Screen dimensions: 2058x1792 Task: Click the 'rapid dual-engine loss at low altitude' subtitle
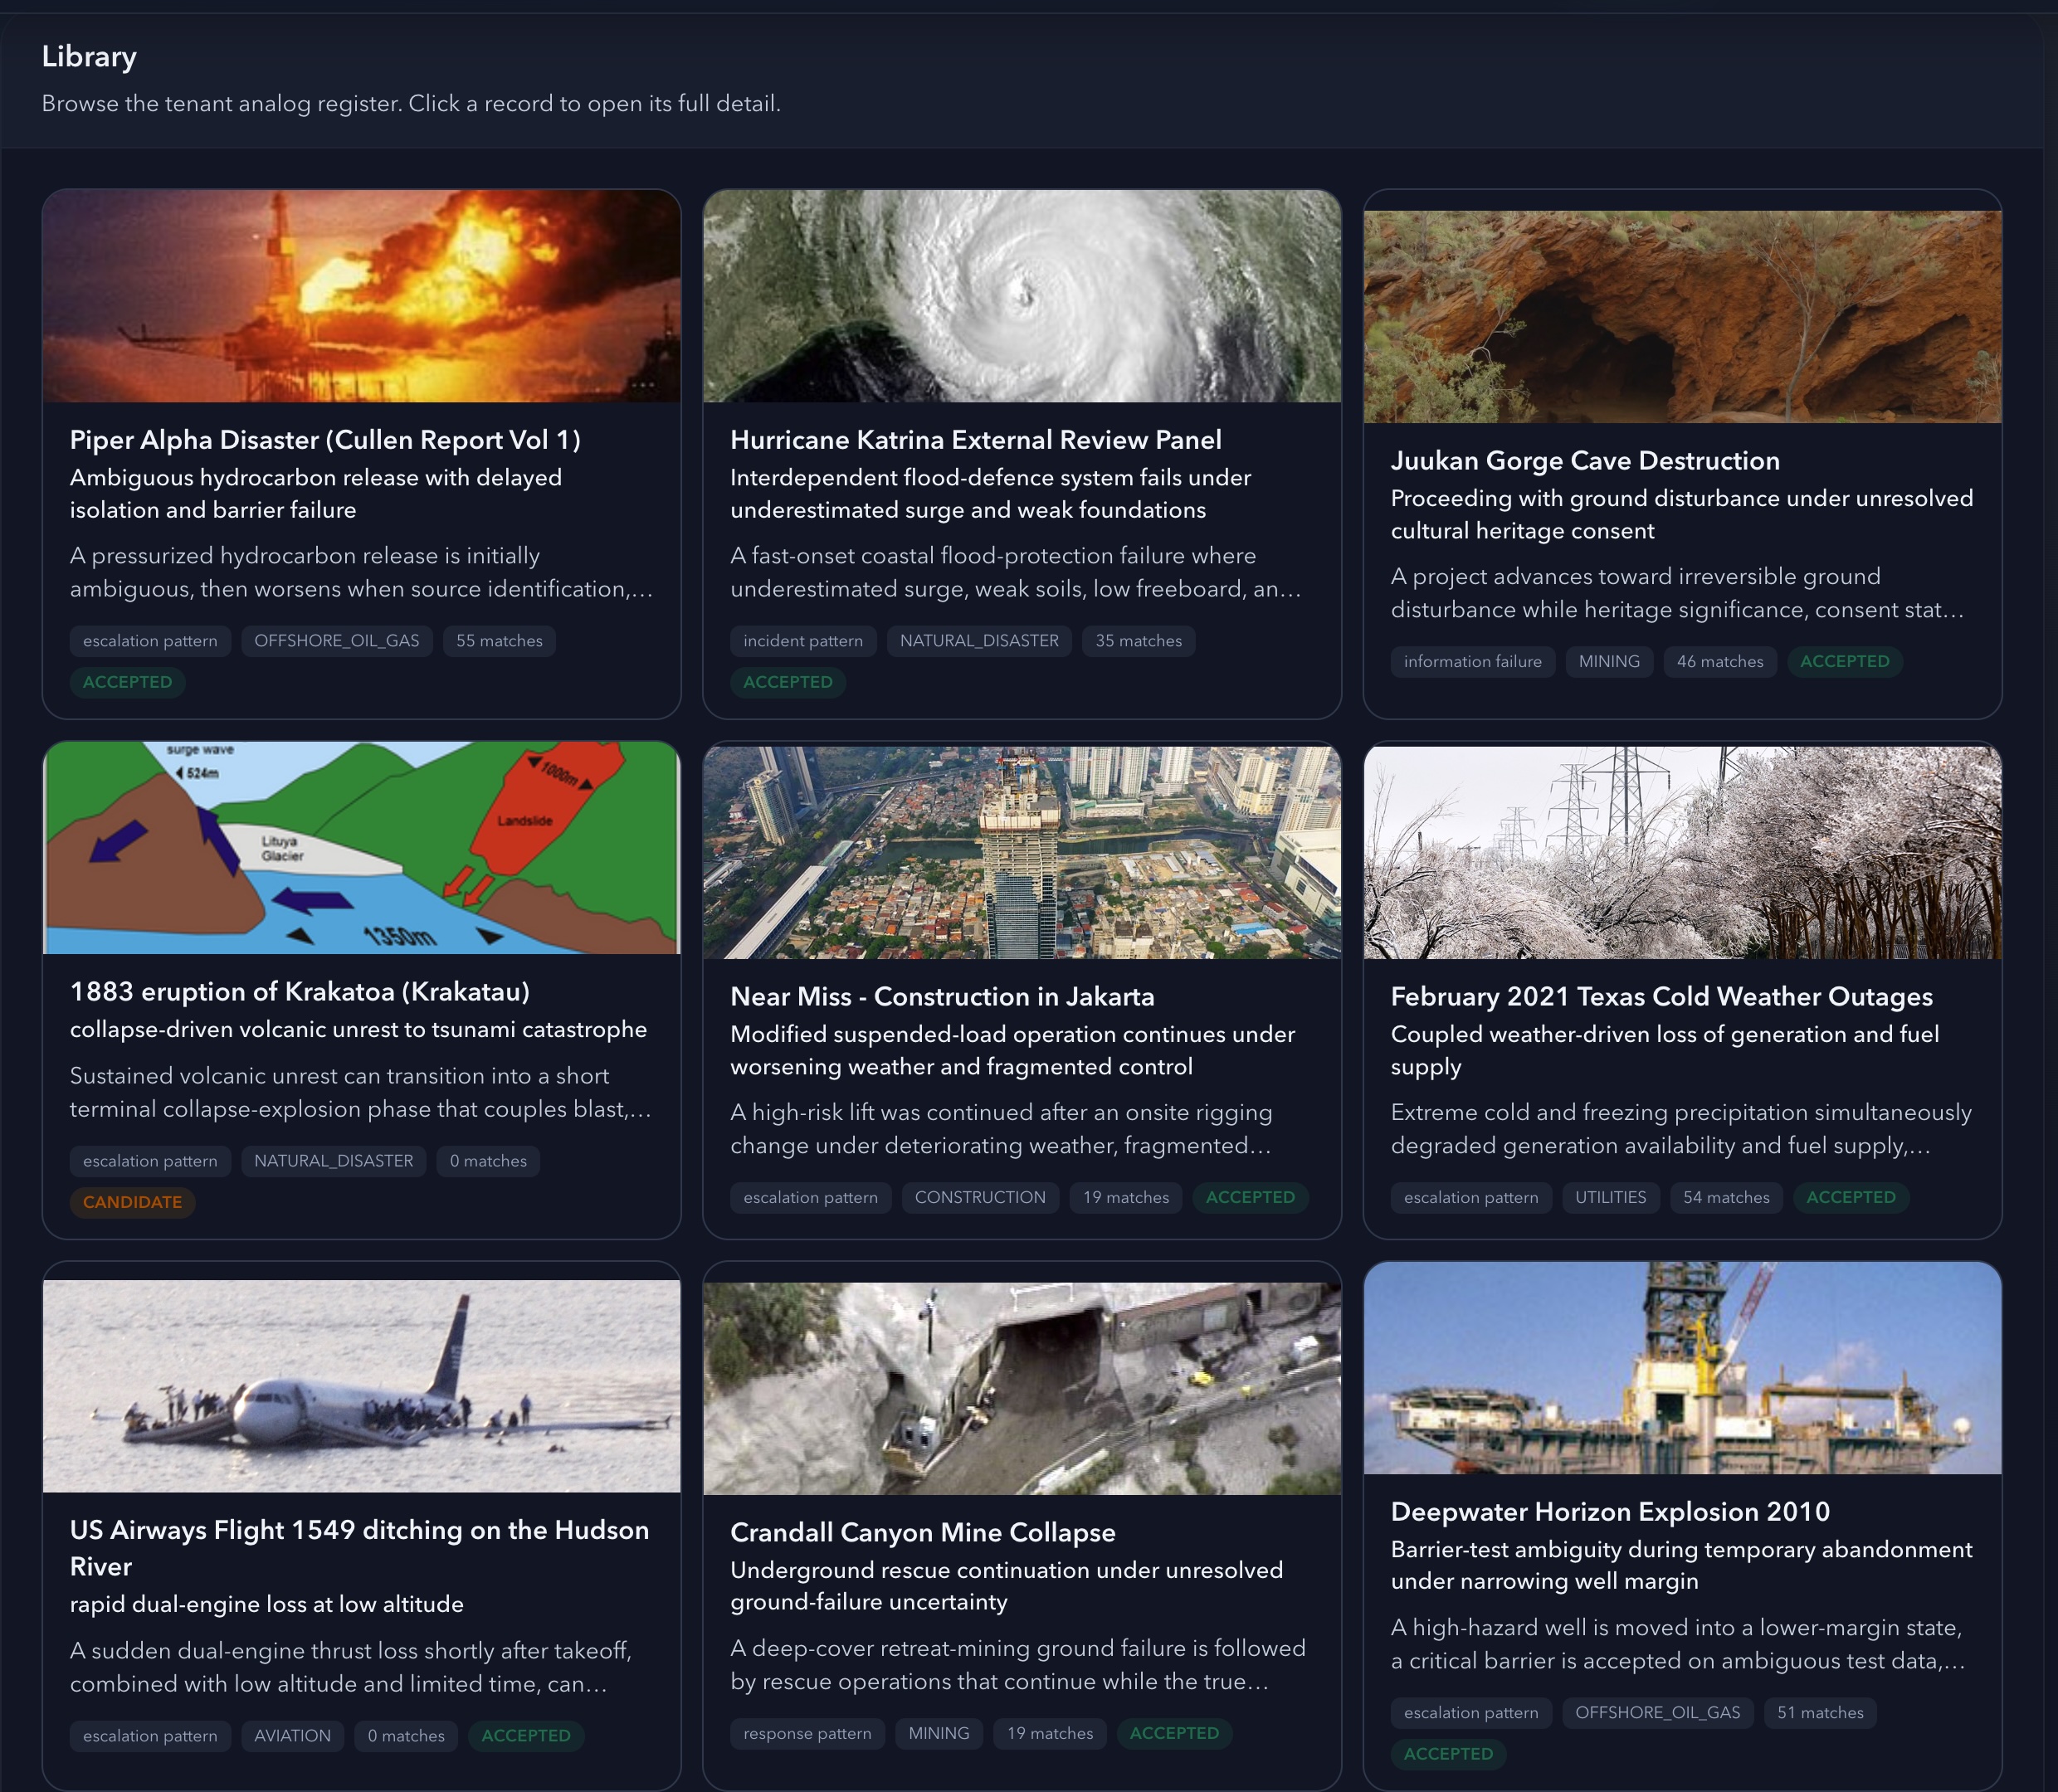tap(267, 1605)
